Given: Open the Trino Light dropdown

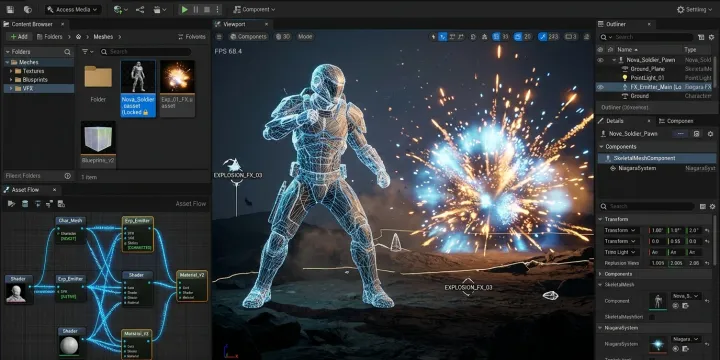Looking at the screenshot, I should coord(621,252).
